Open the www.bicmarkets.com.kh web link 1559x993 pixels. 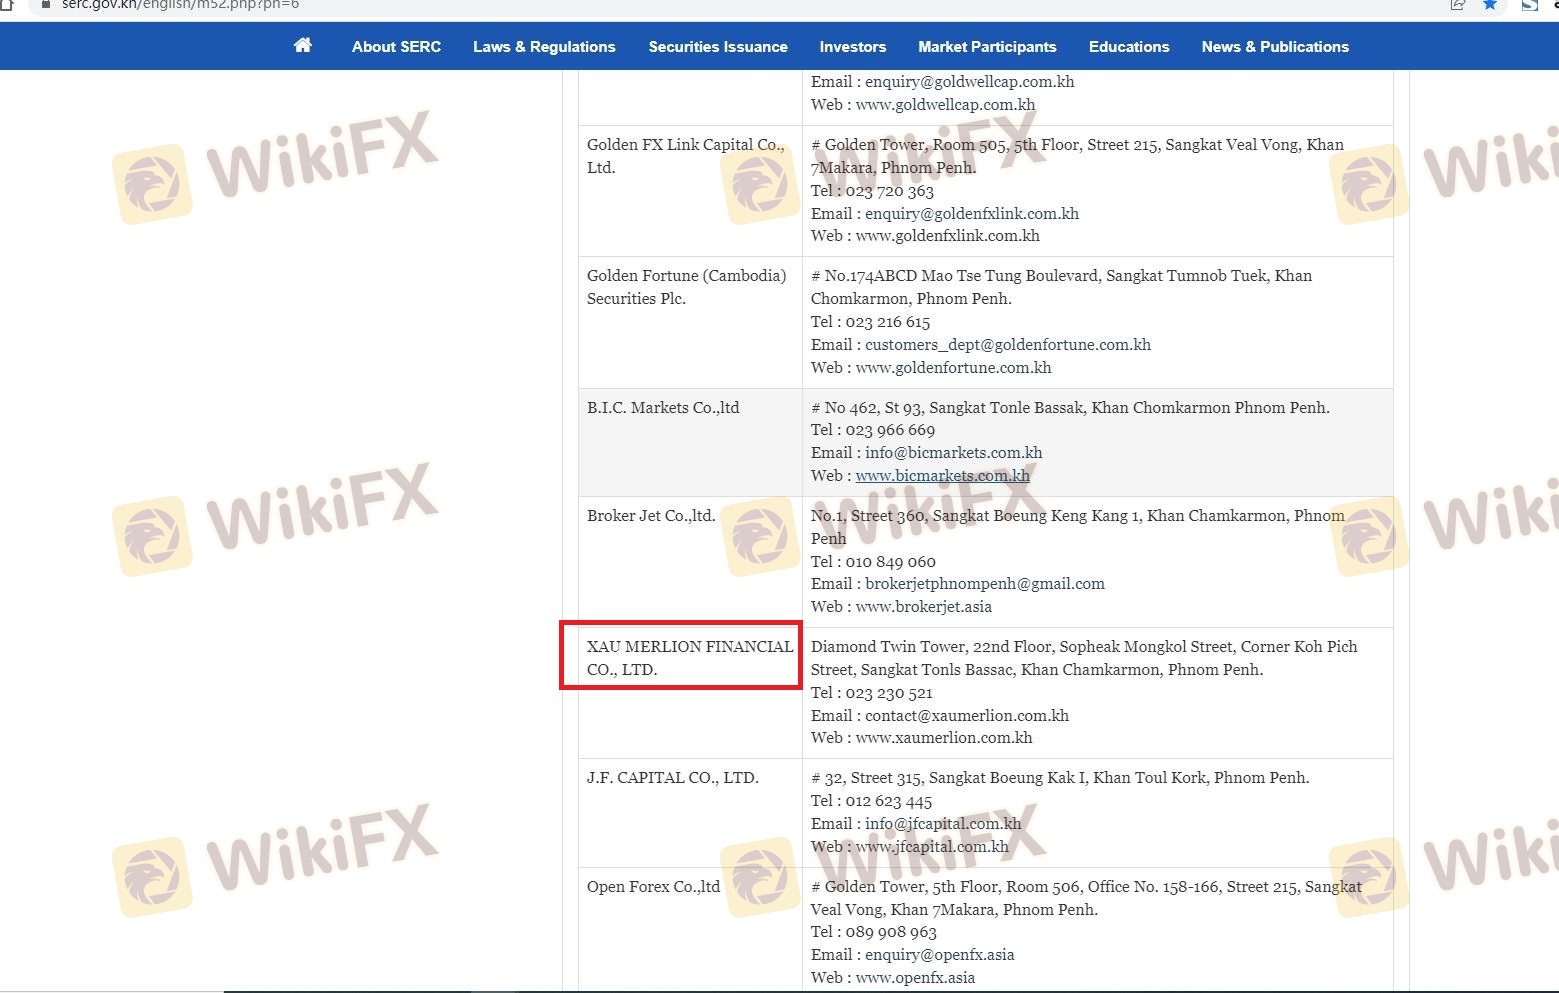[x=942, y=476]
